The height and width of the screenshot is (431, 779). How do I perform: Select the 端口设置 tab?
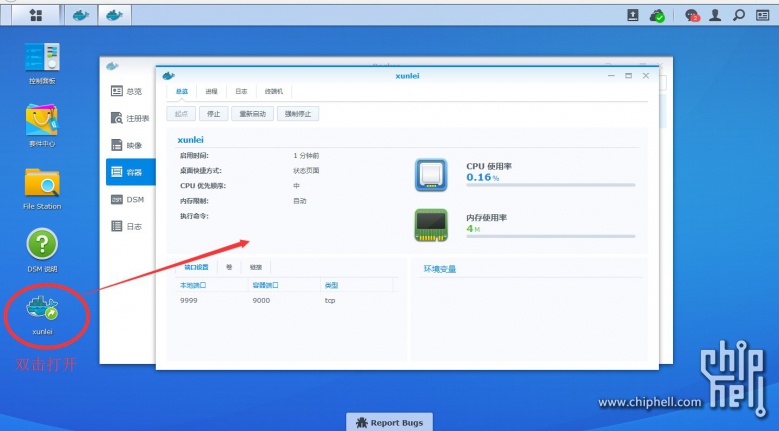point(196,267)
